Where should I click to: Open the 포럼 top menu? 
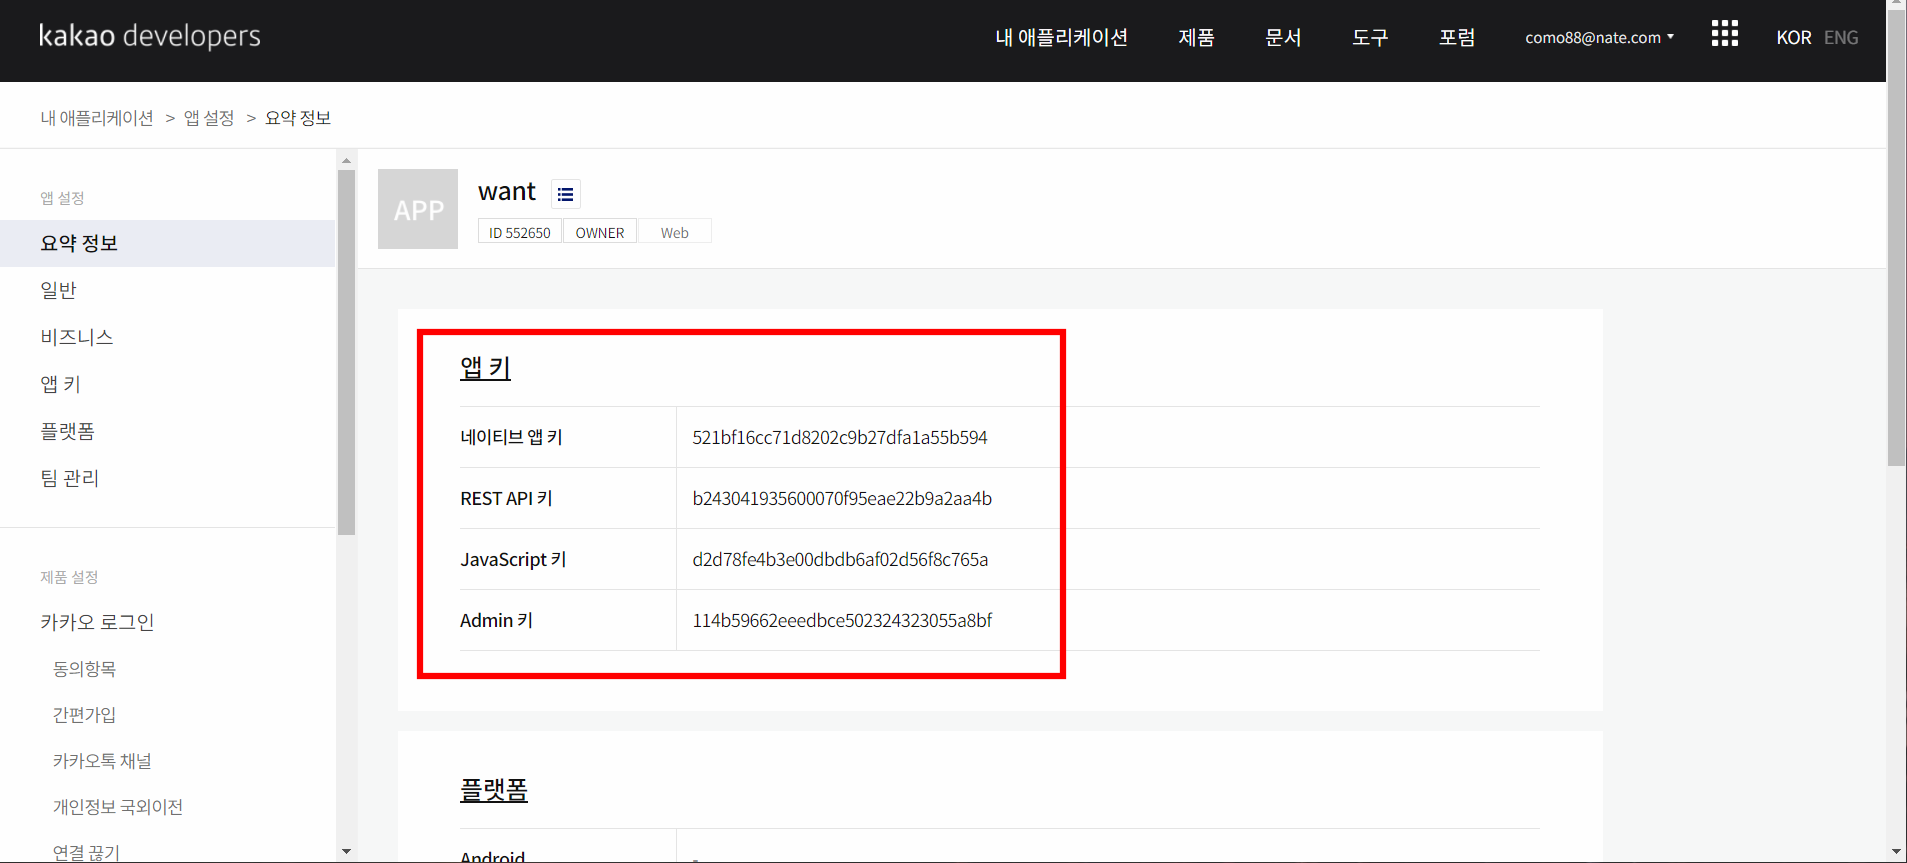pyautogui.click(x=1457, y=38)
